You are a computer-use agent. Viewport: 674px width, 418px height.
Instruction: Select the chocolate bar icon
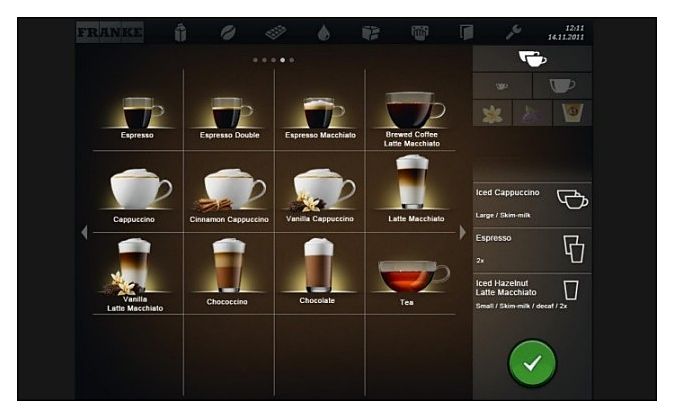pos(276,33)
